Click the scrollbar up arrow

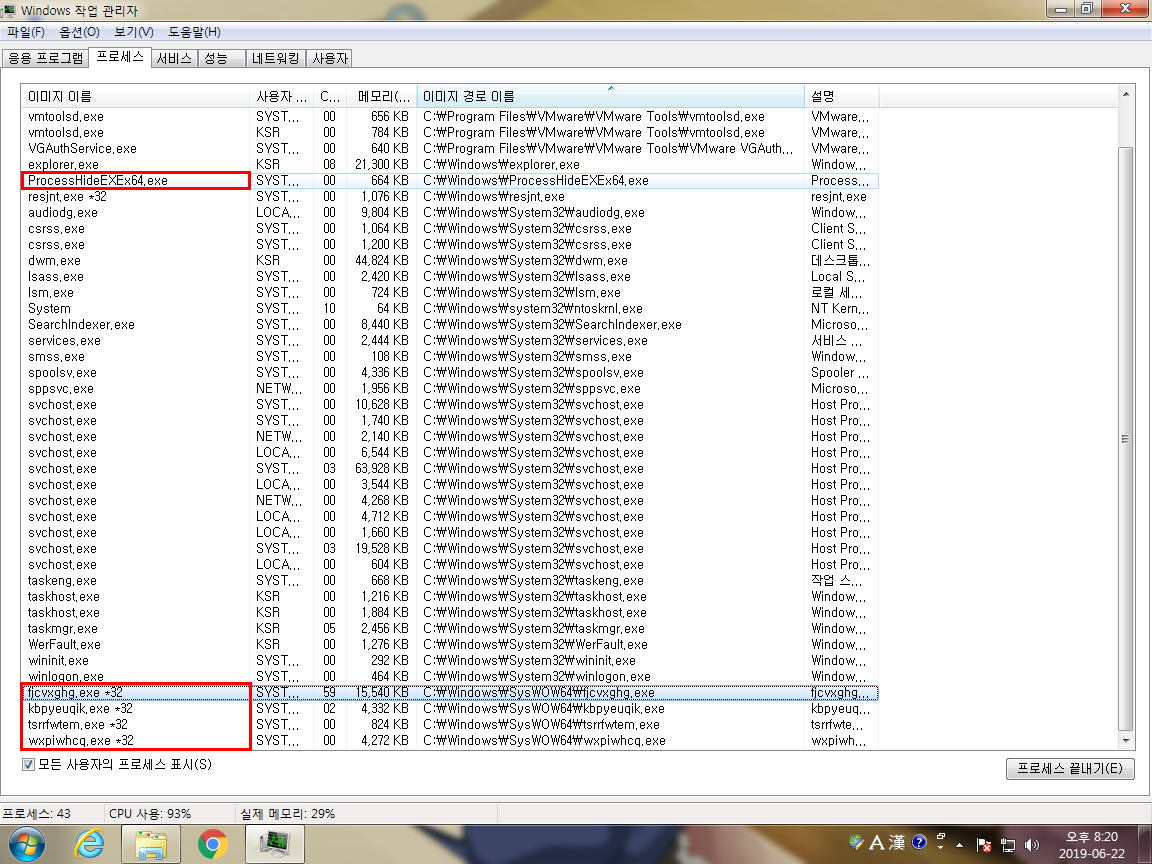[1125, 94]
